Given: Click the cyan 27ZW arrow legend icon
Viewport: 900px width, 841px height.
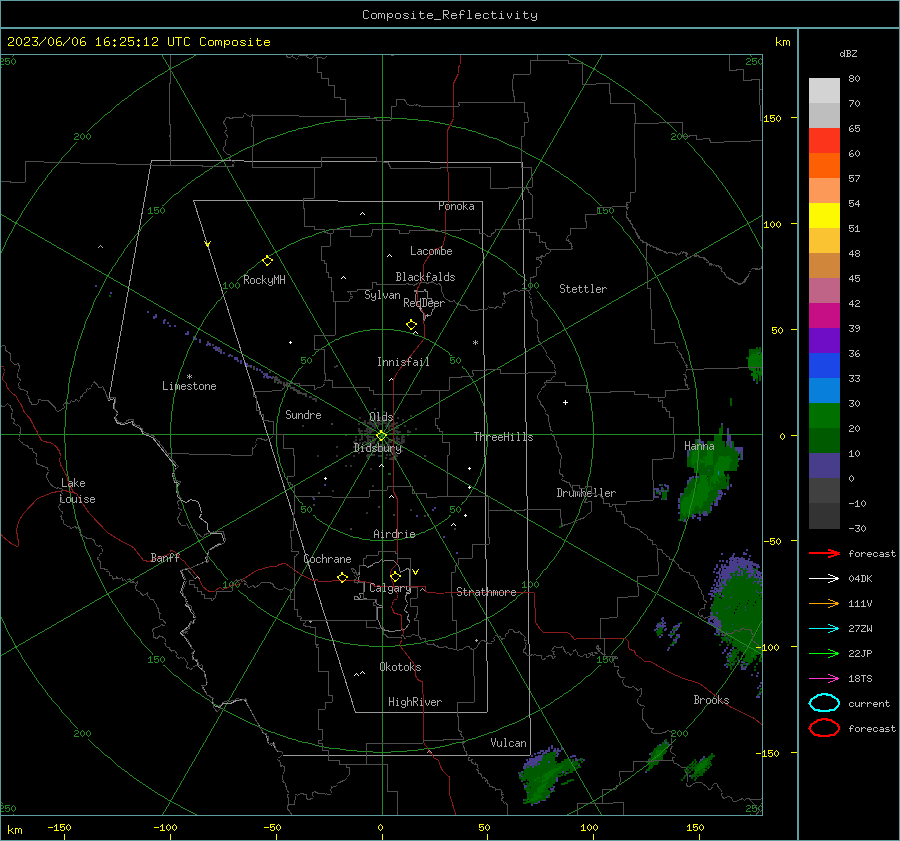Looking at the screenshot, I should [x=824, y=629].
